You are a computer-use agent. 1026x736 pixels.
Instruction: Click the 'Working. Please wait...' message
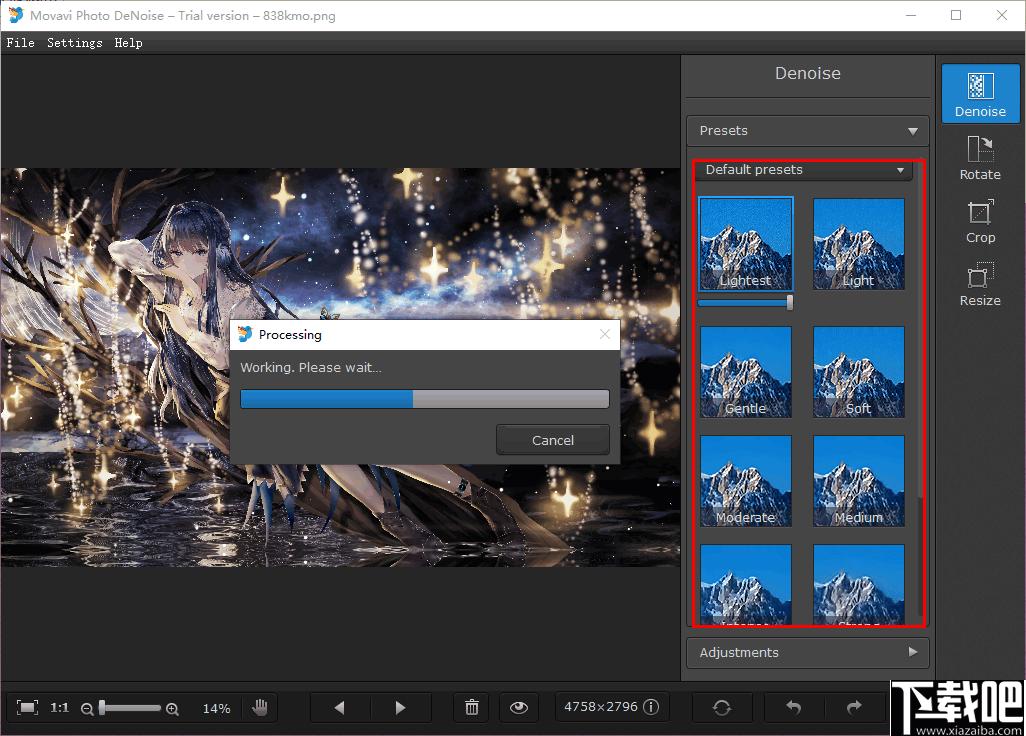click(311, 368)
